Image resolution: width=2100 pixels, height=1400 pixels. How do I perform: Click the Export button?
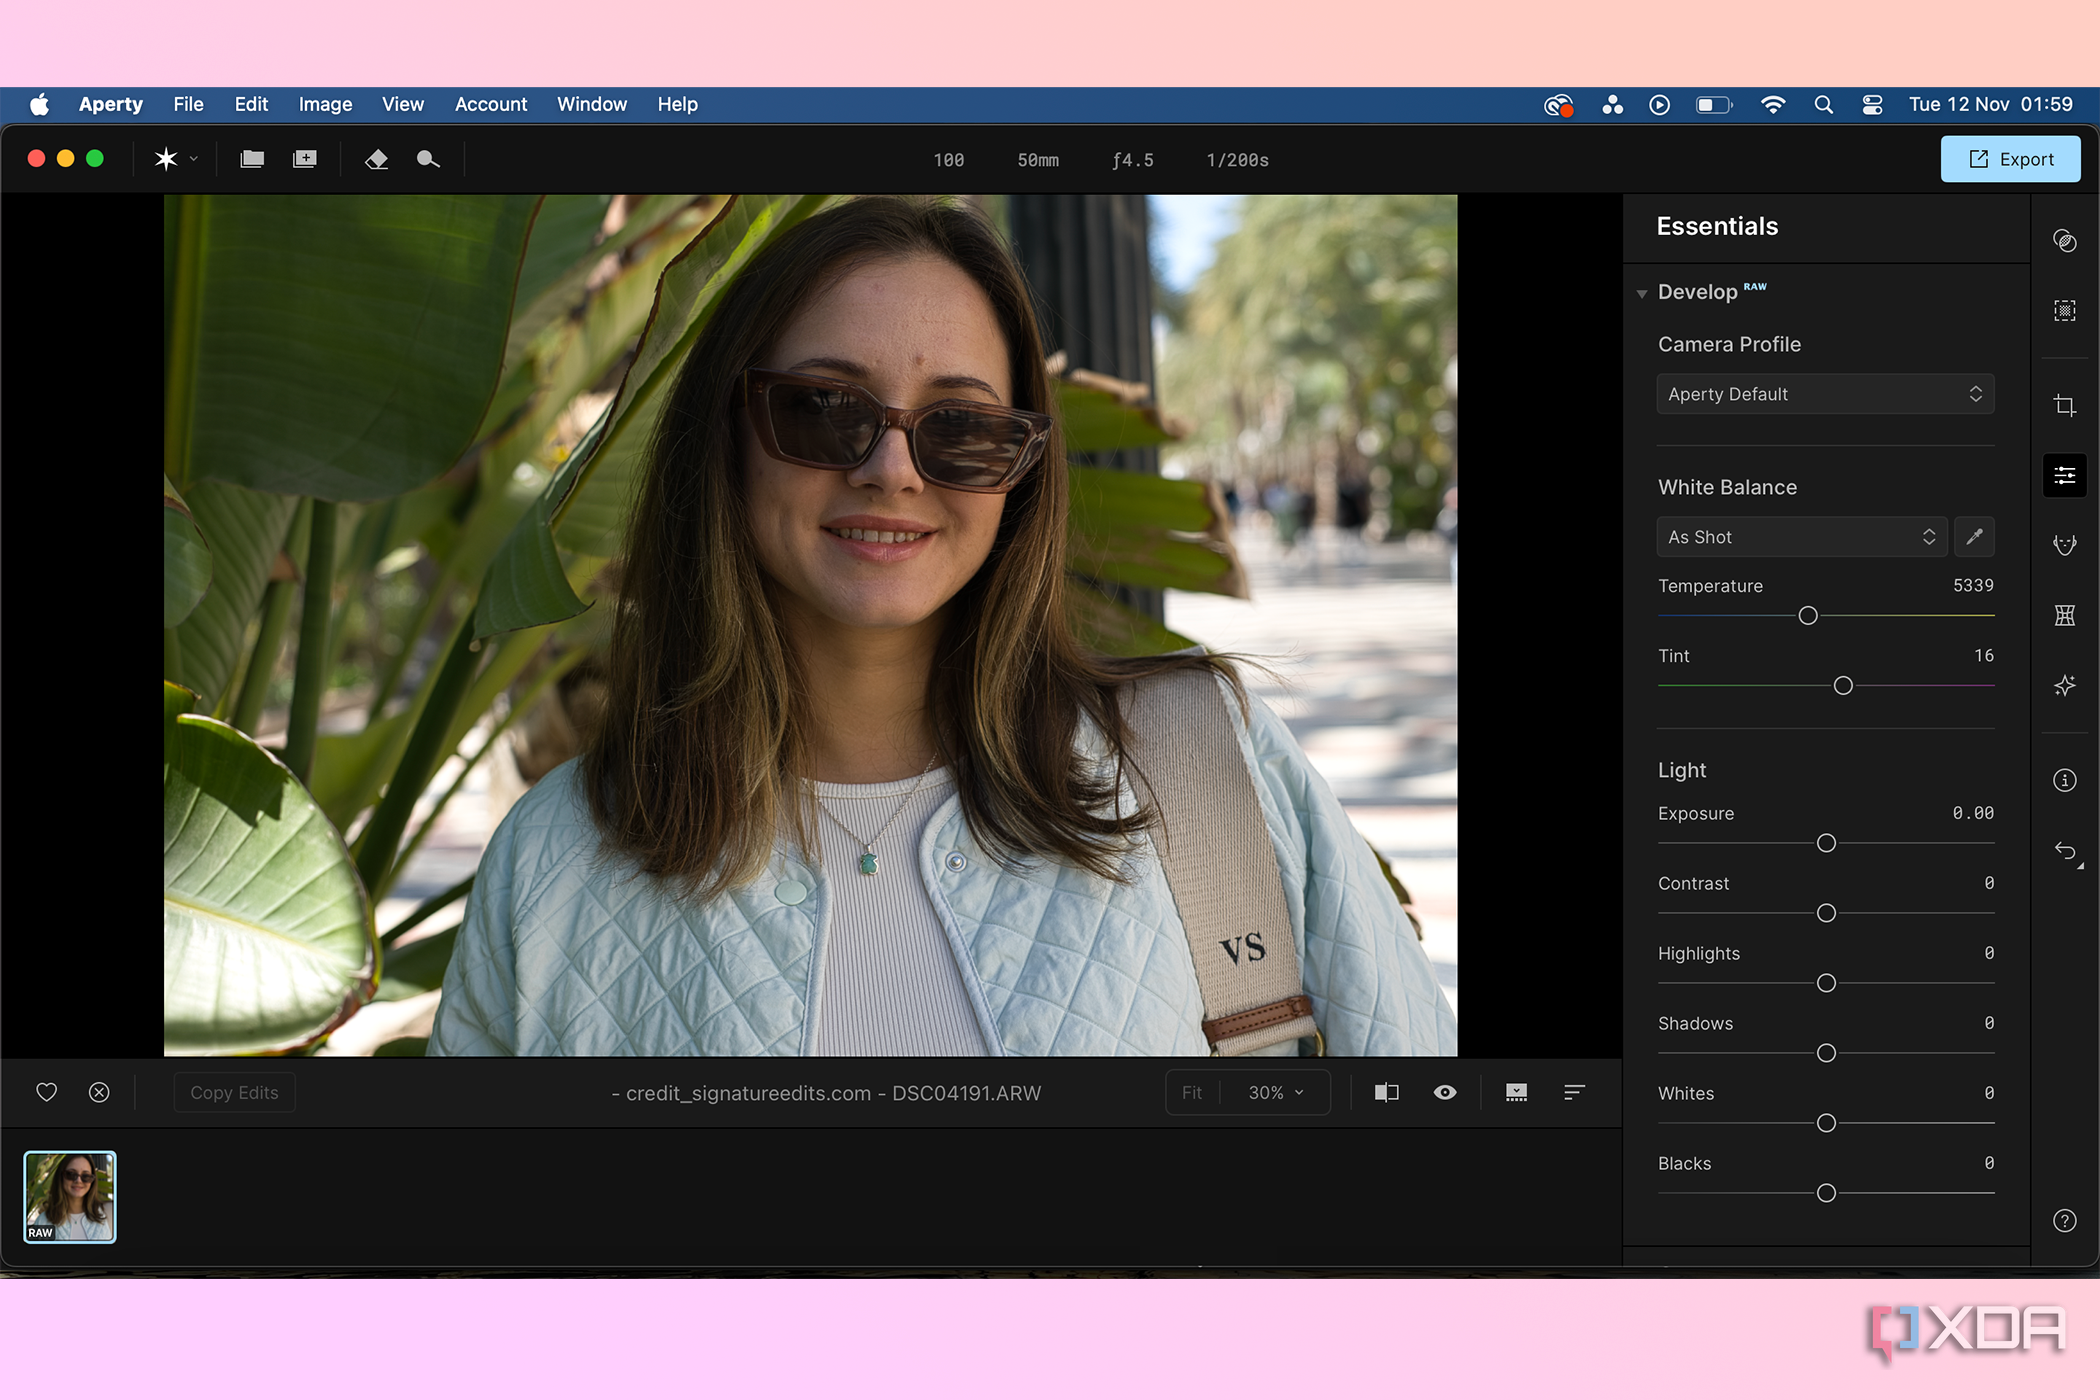(x=2010, y=159)
